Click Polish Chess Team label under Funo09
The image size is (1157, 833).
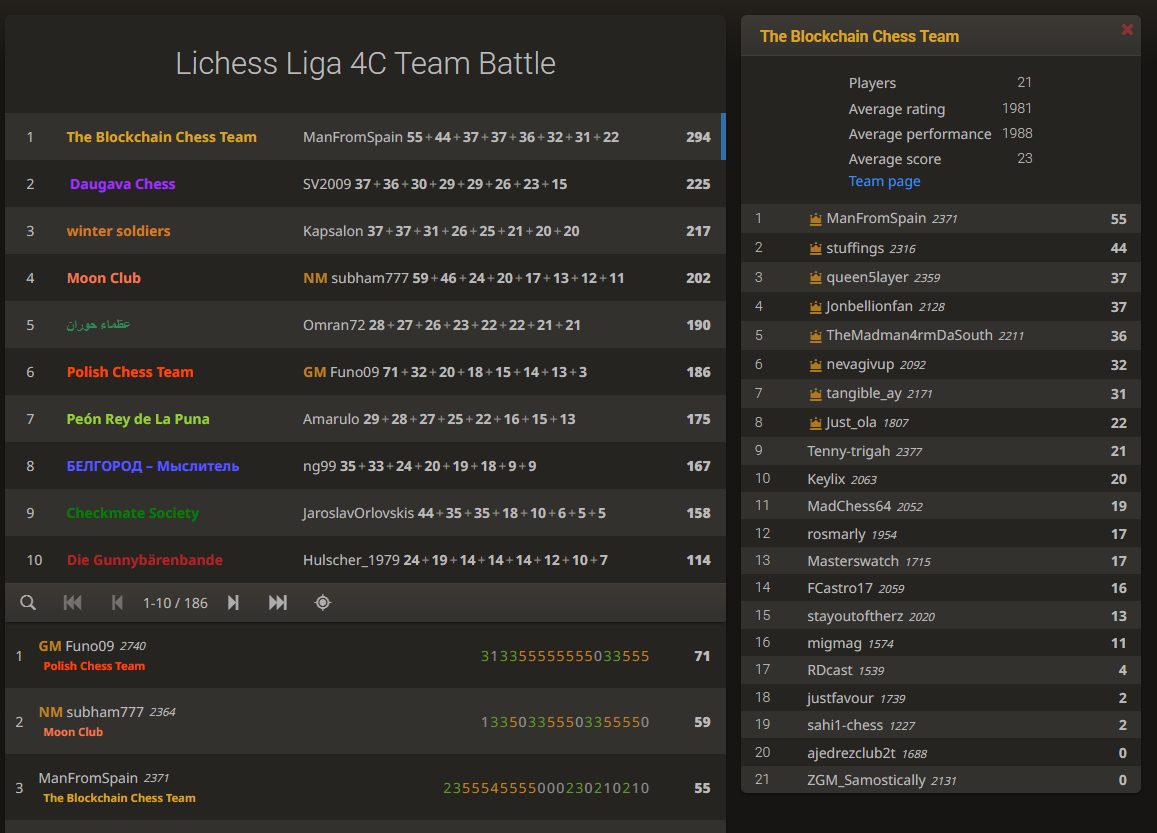(x=94, y=666)
